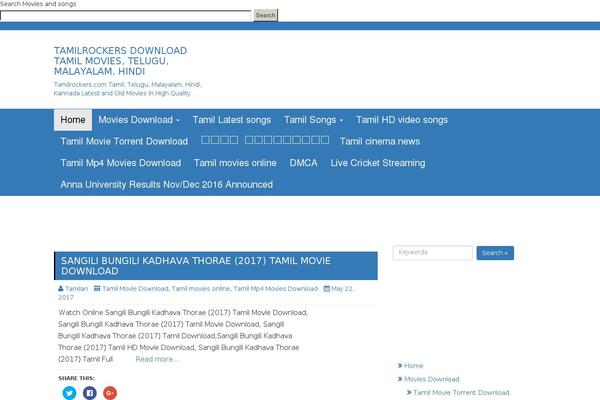Click chevron icon beside sidebar Movies Download
The image size is (600, 400).
click(x=400, y=379)
